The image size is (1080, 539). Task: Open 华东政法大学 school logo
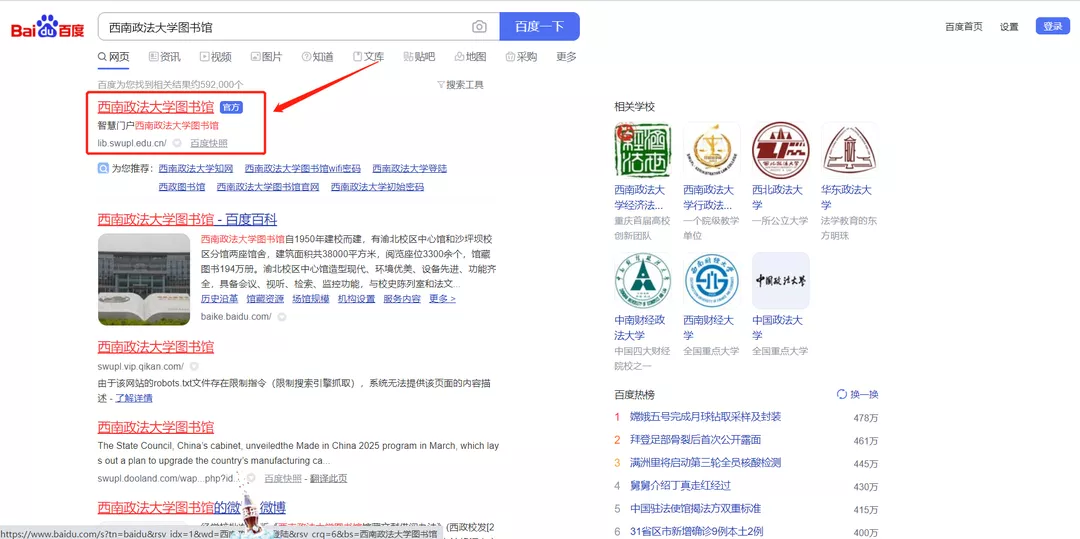849,151
